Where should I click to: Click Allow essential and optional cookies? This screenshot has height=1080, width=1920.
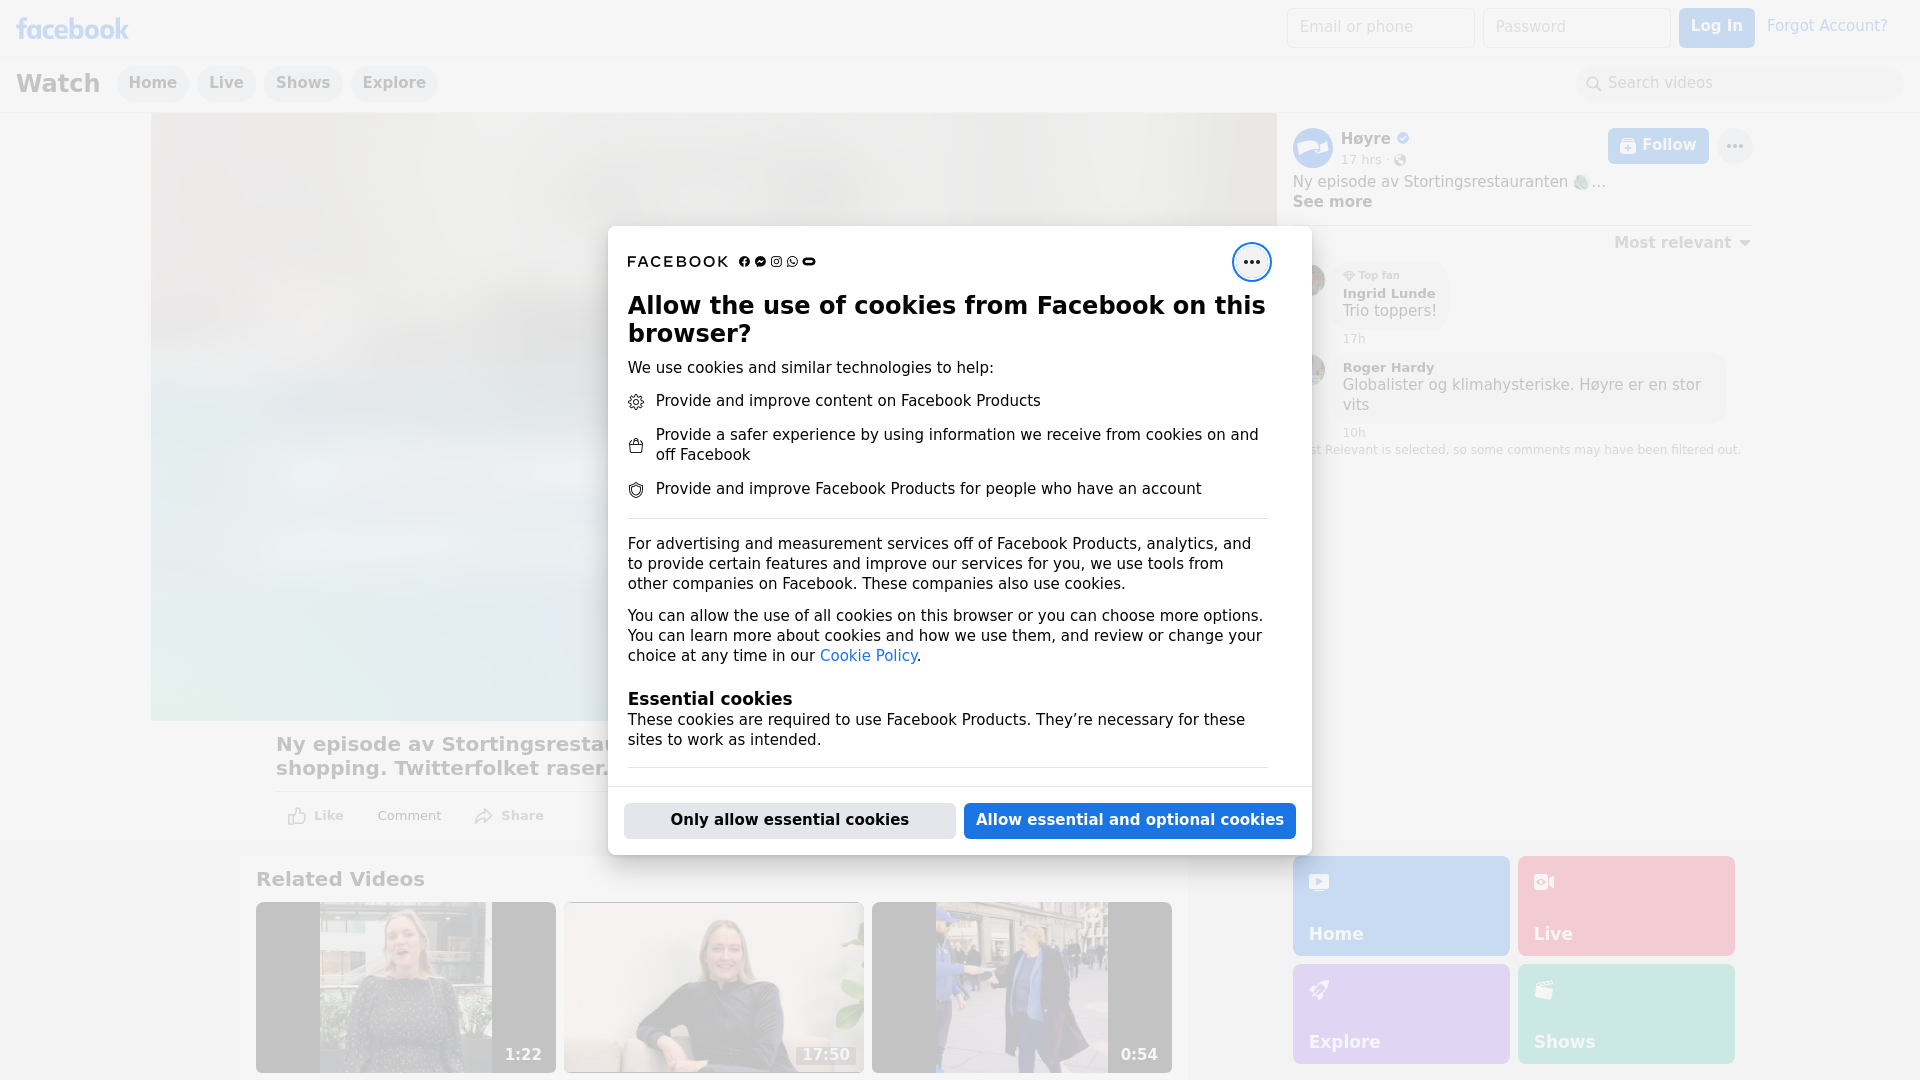click(x=1130, y=821)
